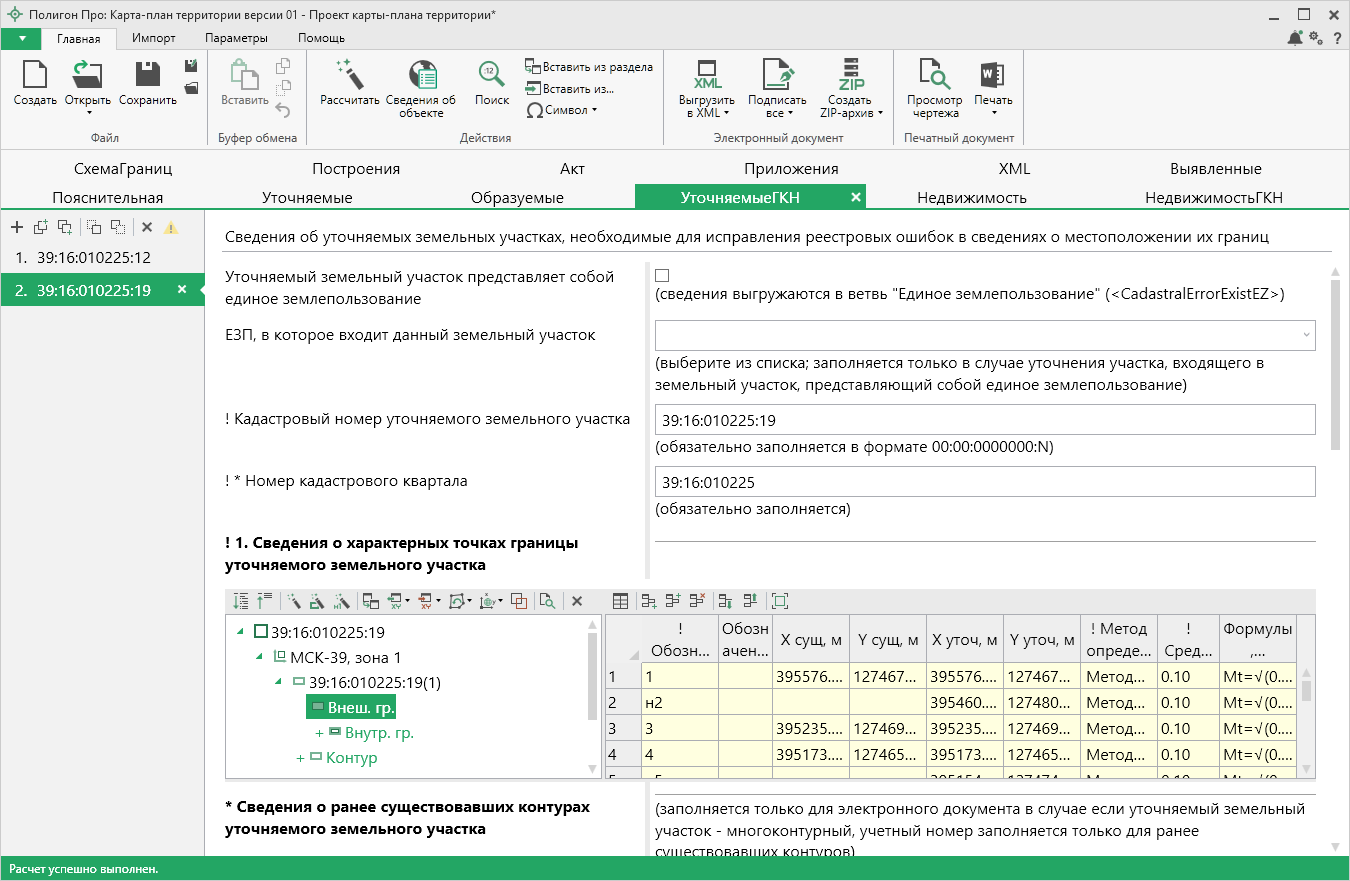Click Выгрузить в XML icon
The height and width of the screenshot is (881, 1350).
click(707, 75)
